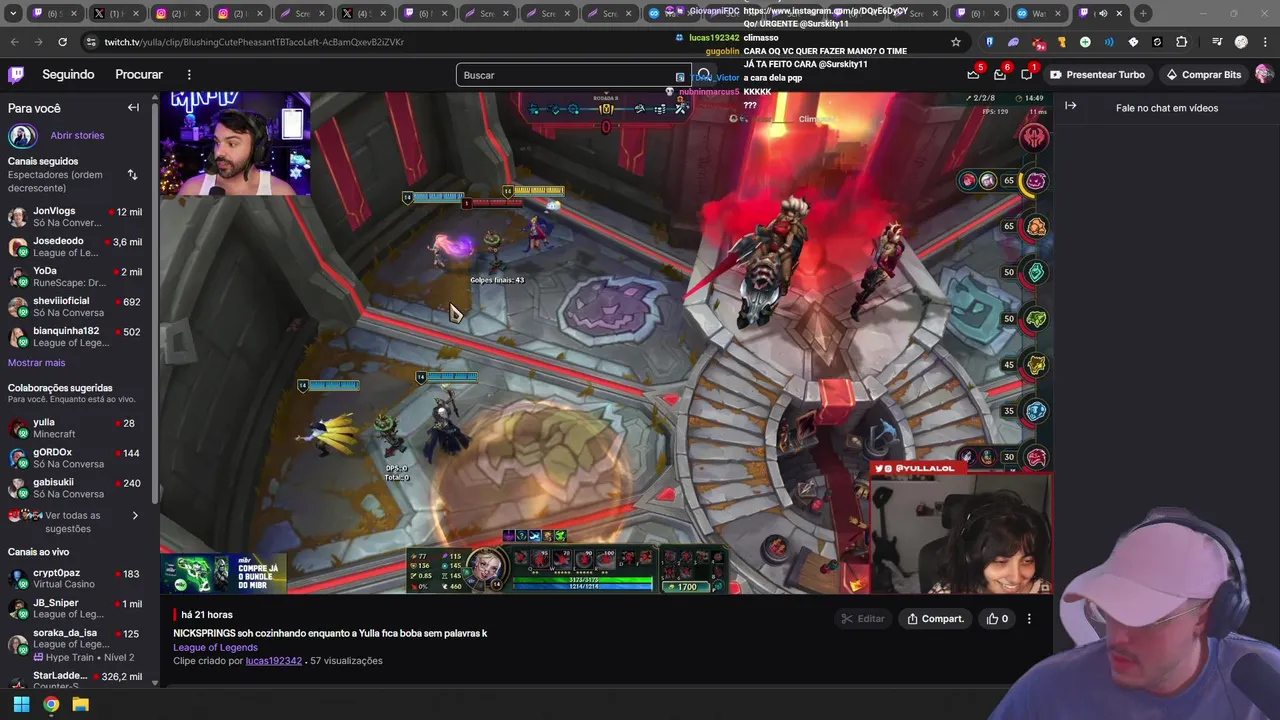Open the Windows Start menu
Viewport: 1280px width, 720px height.
coord(21,704)
